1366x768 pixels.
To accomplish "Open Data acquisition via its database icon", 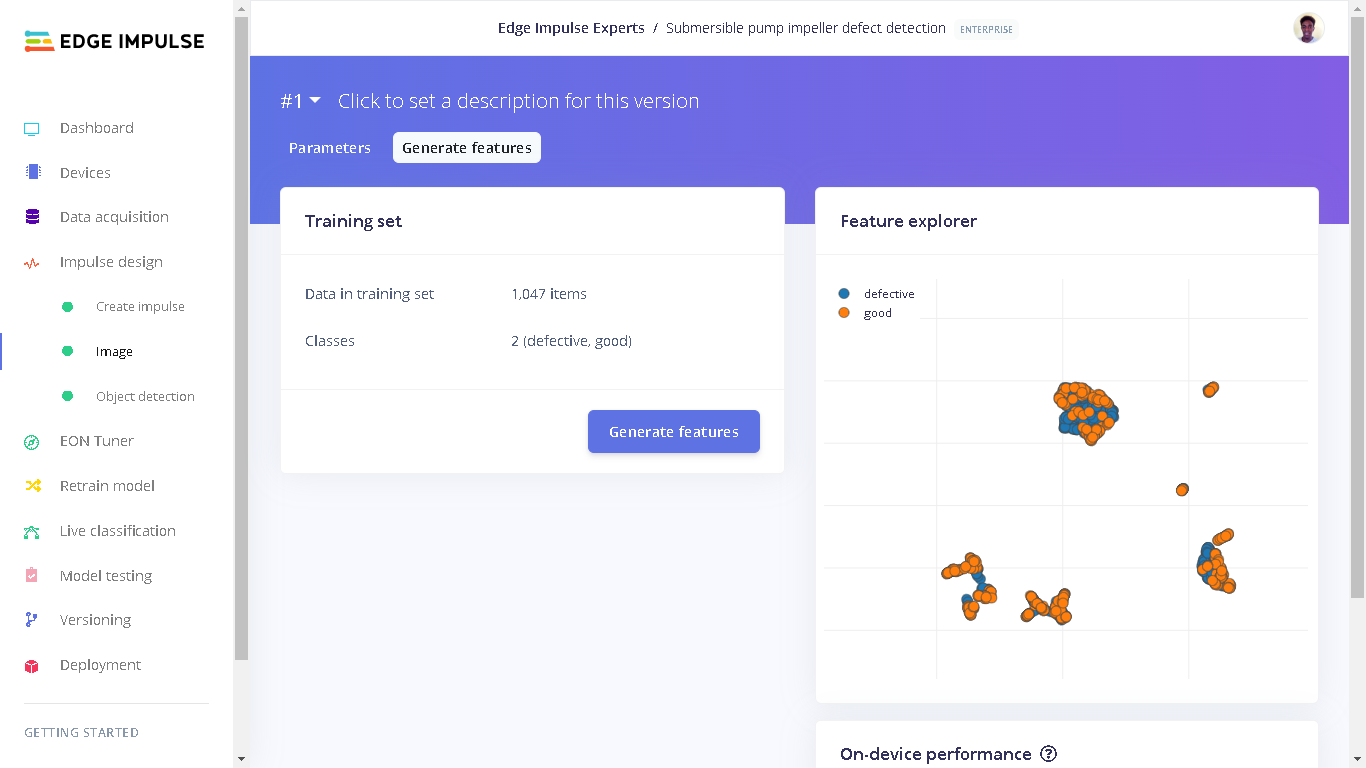I will click(31, 217).
